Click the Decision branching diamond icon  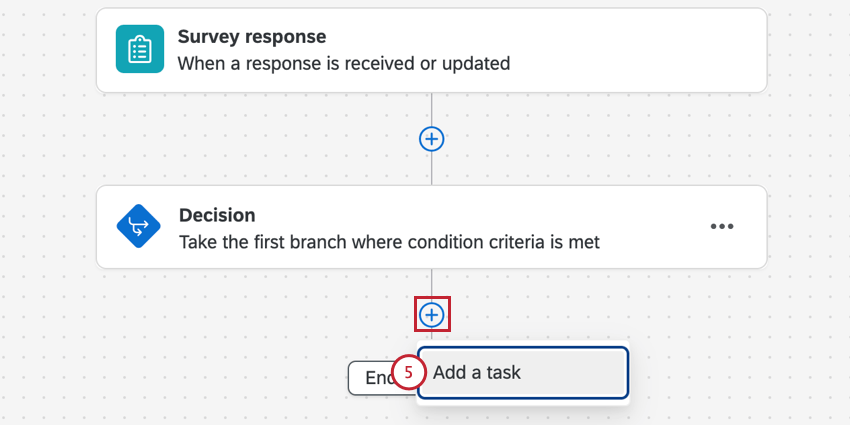[139, 227]
